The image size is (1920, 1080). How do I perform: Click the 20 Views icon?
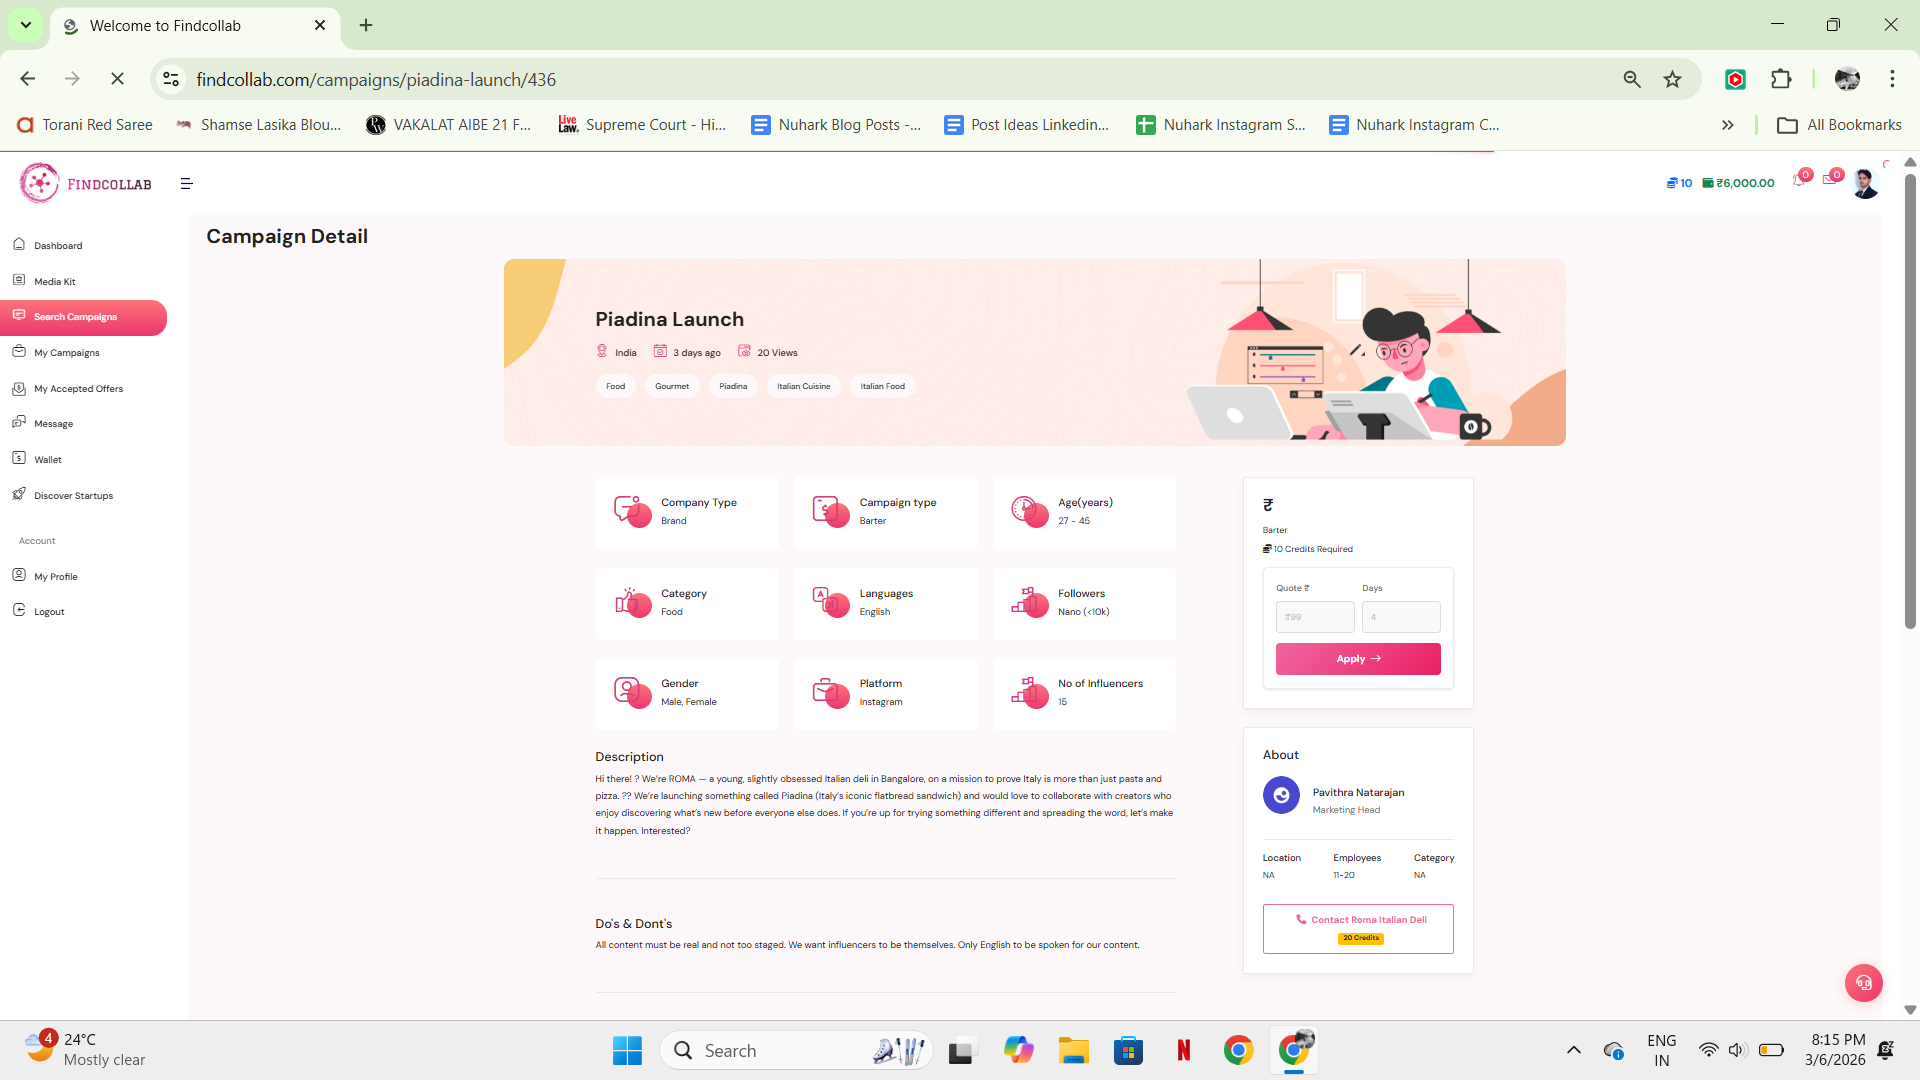coord(744,351)
